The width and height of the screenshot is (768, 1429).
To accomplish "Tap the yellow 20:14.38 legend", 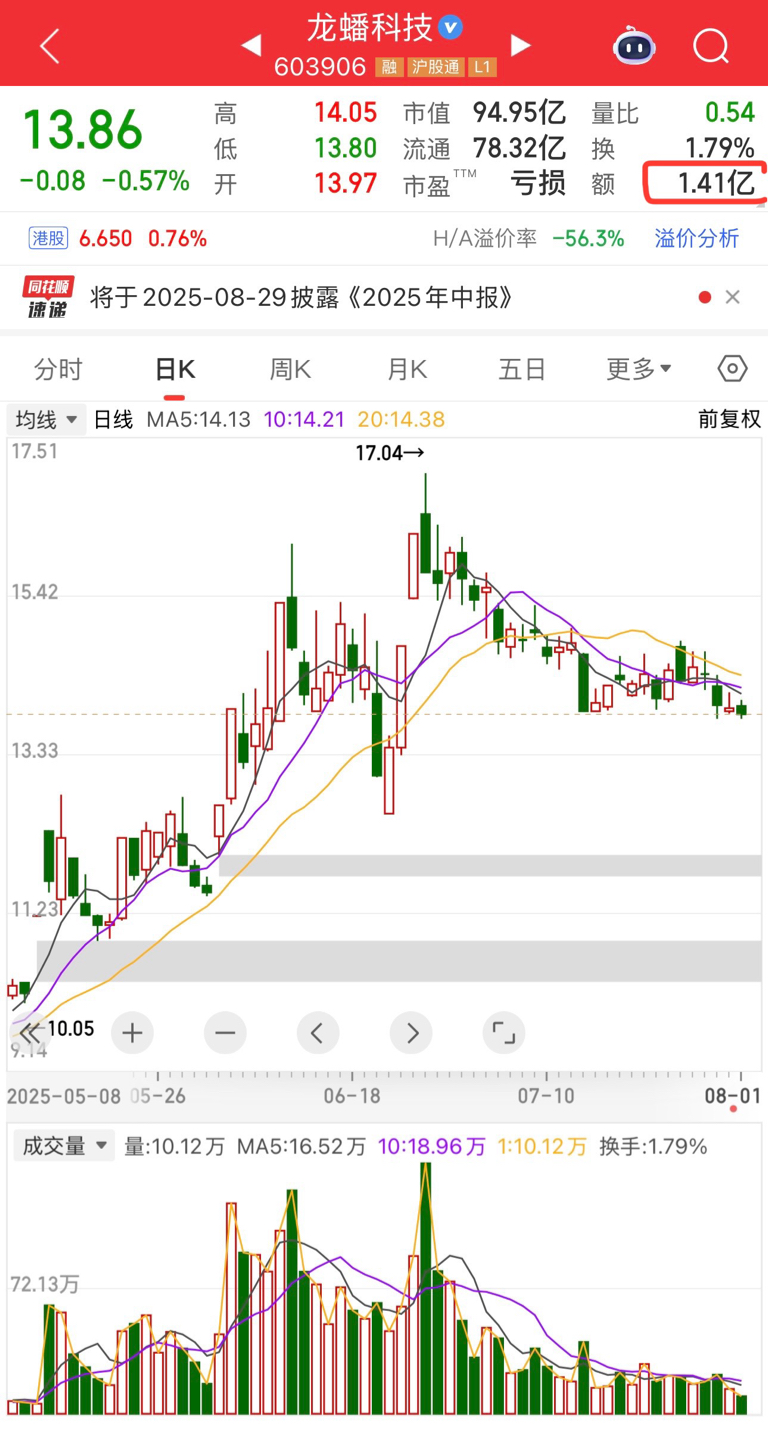I will [403, 420].
